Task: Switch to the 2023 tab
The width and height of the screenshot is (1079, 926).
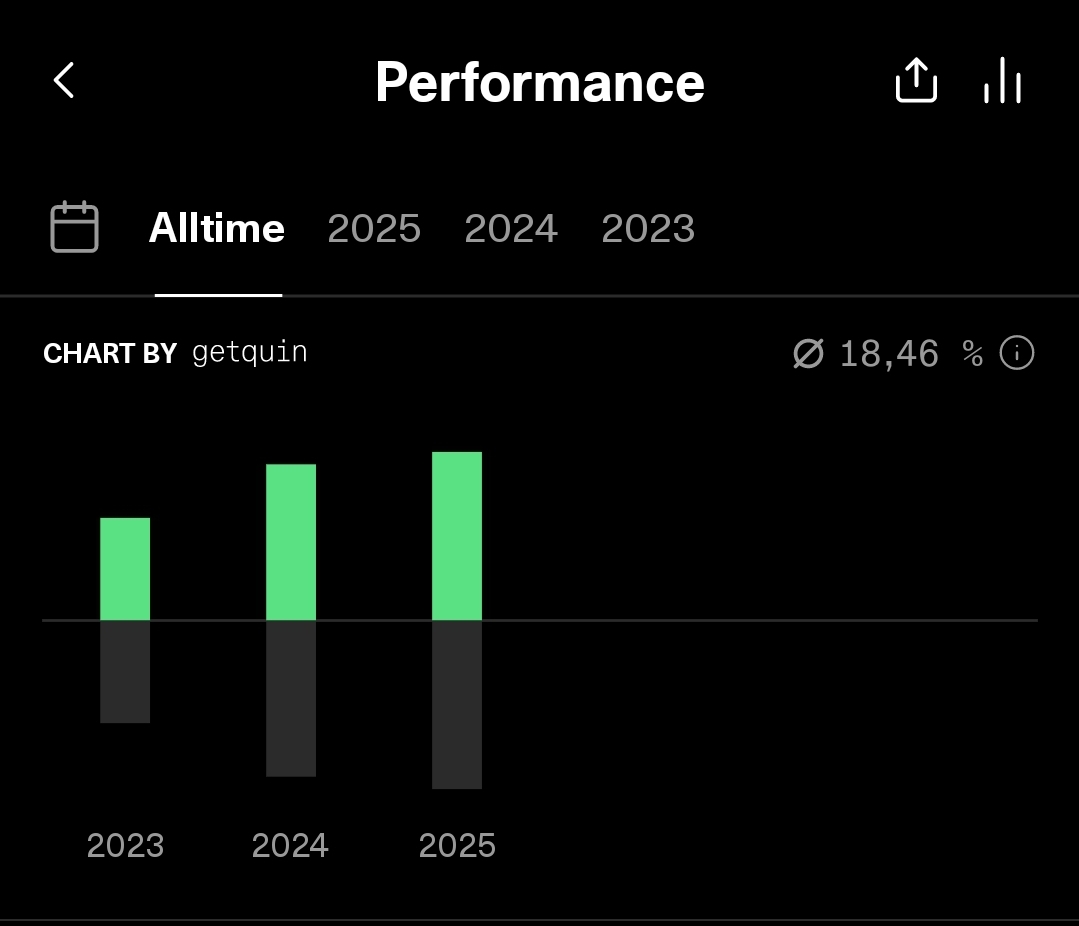Action: coord(648,229)
